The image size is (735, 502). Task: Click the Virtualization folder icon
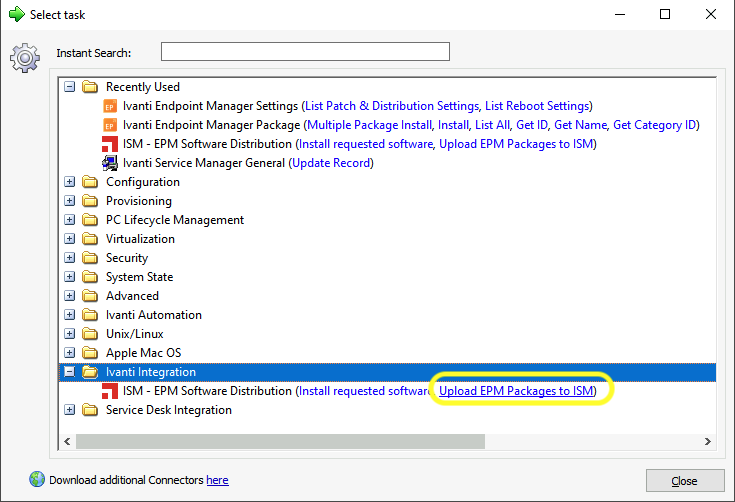[x=90, y=239]
